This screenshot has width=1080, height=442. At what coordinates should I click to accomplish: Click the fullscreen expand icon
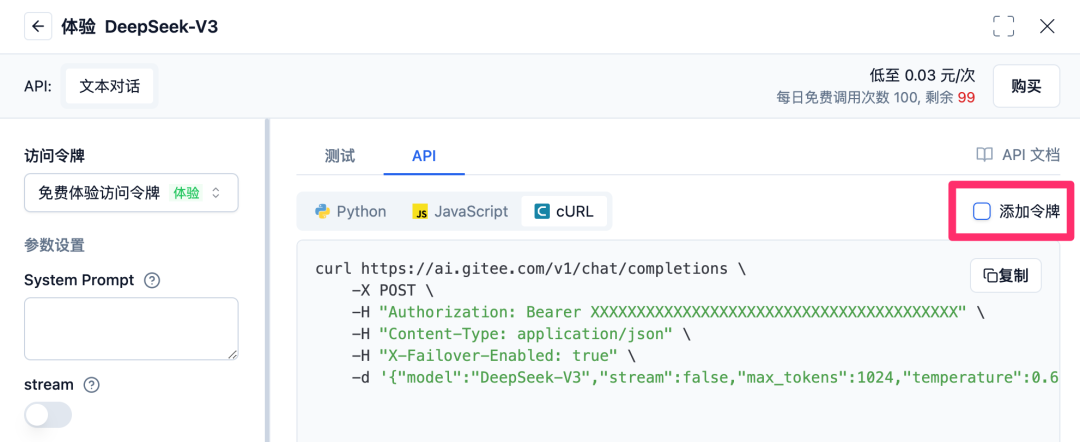pyautogui.click(x=1003, y=26)
